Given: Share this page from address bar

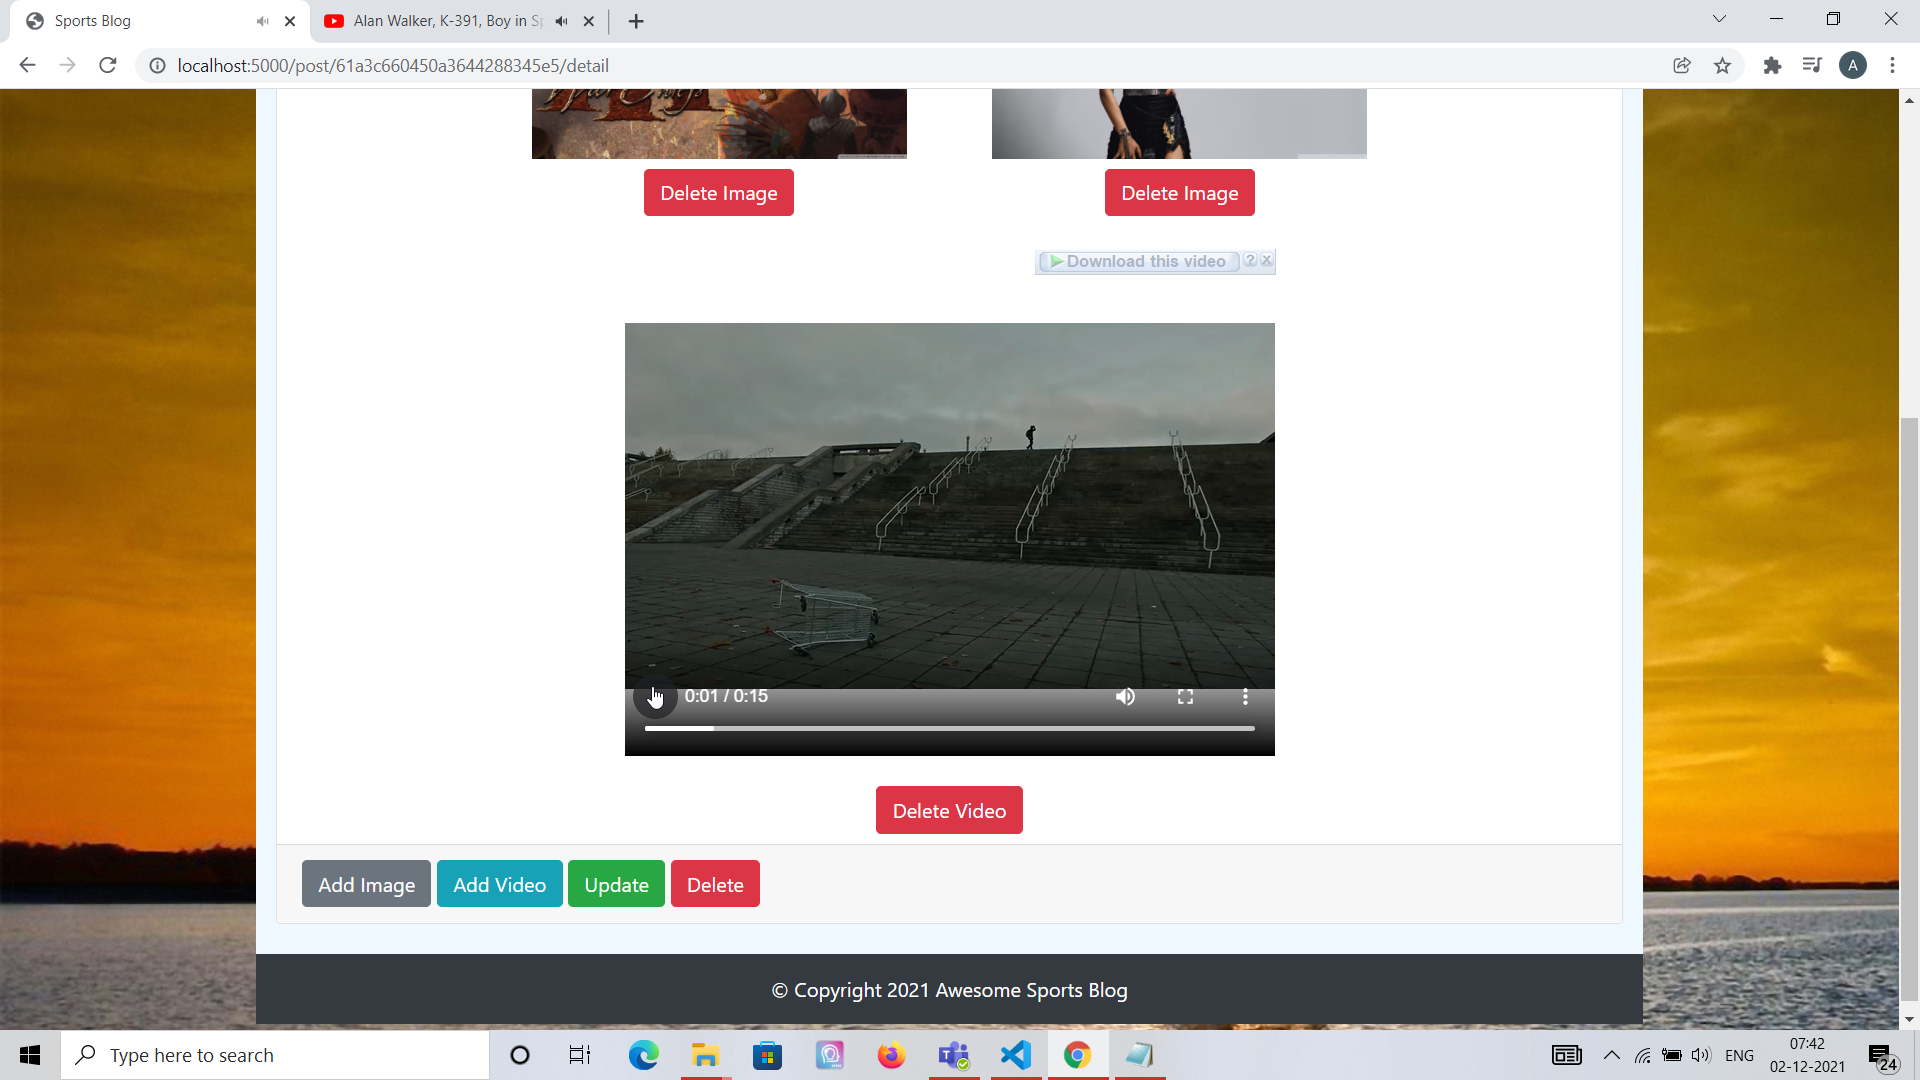Looking at the screenshot, I should pyautogui.click(x=1682, y=66).
